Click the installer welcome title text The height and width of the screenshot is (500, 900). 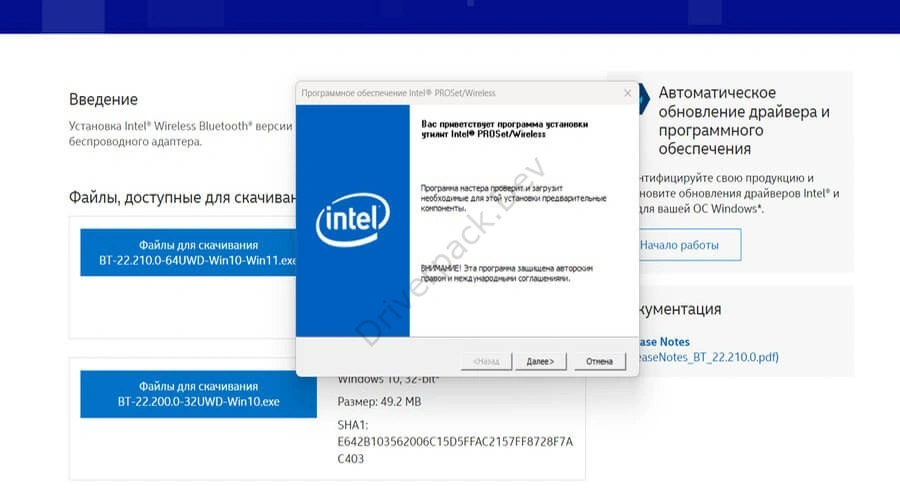coord(505,129)
